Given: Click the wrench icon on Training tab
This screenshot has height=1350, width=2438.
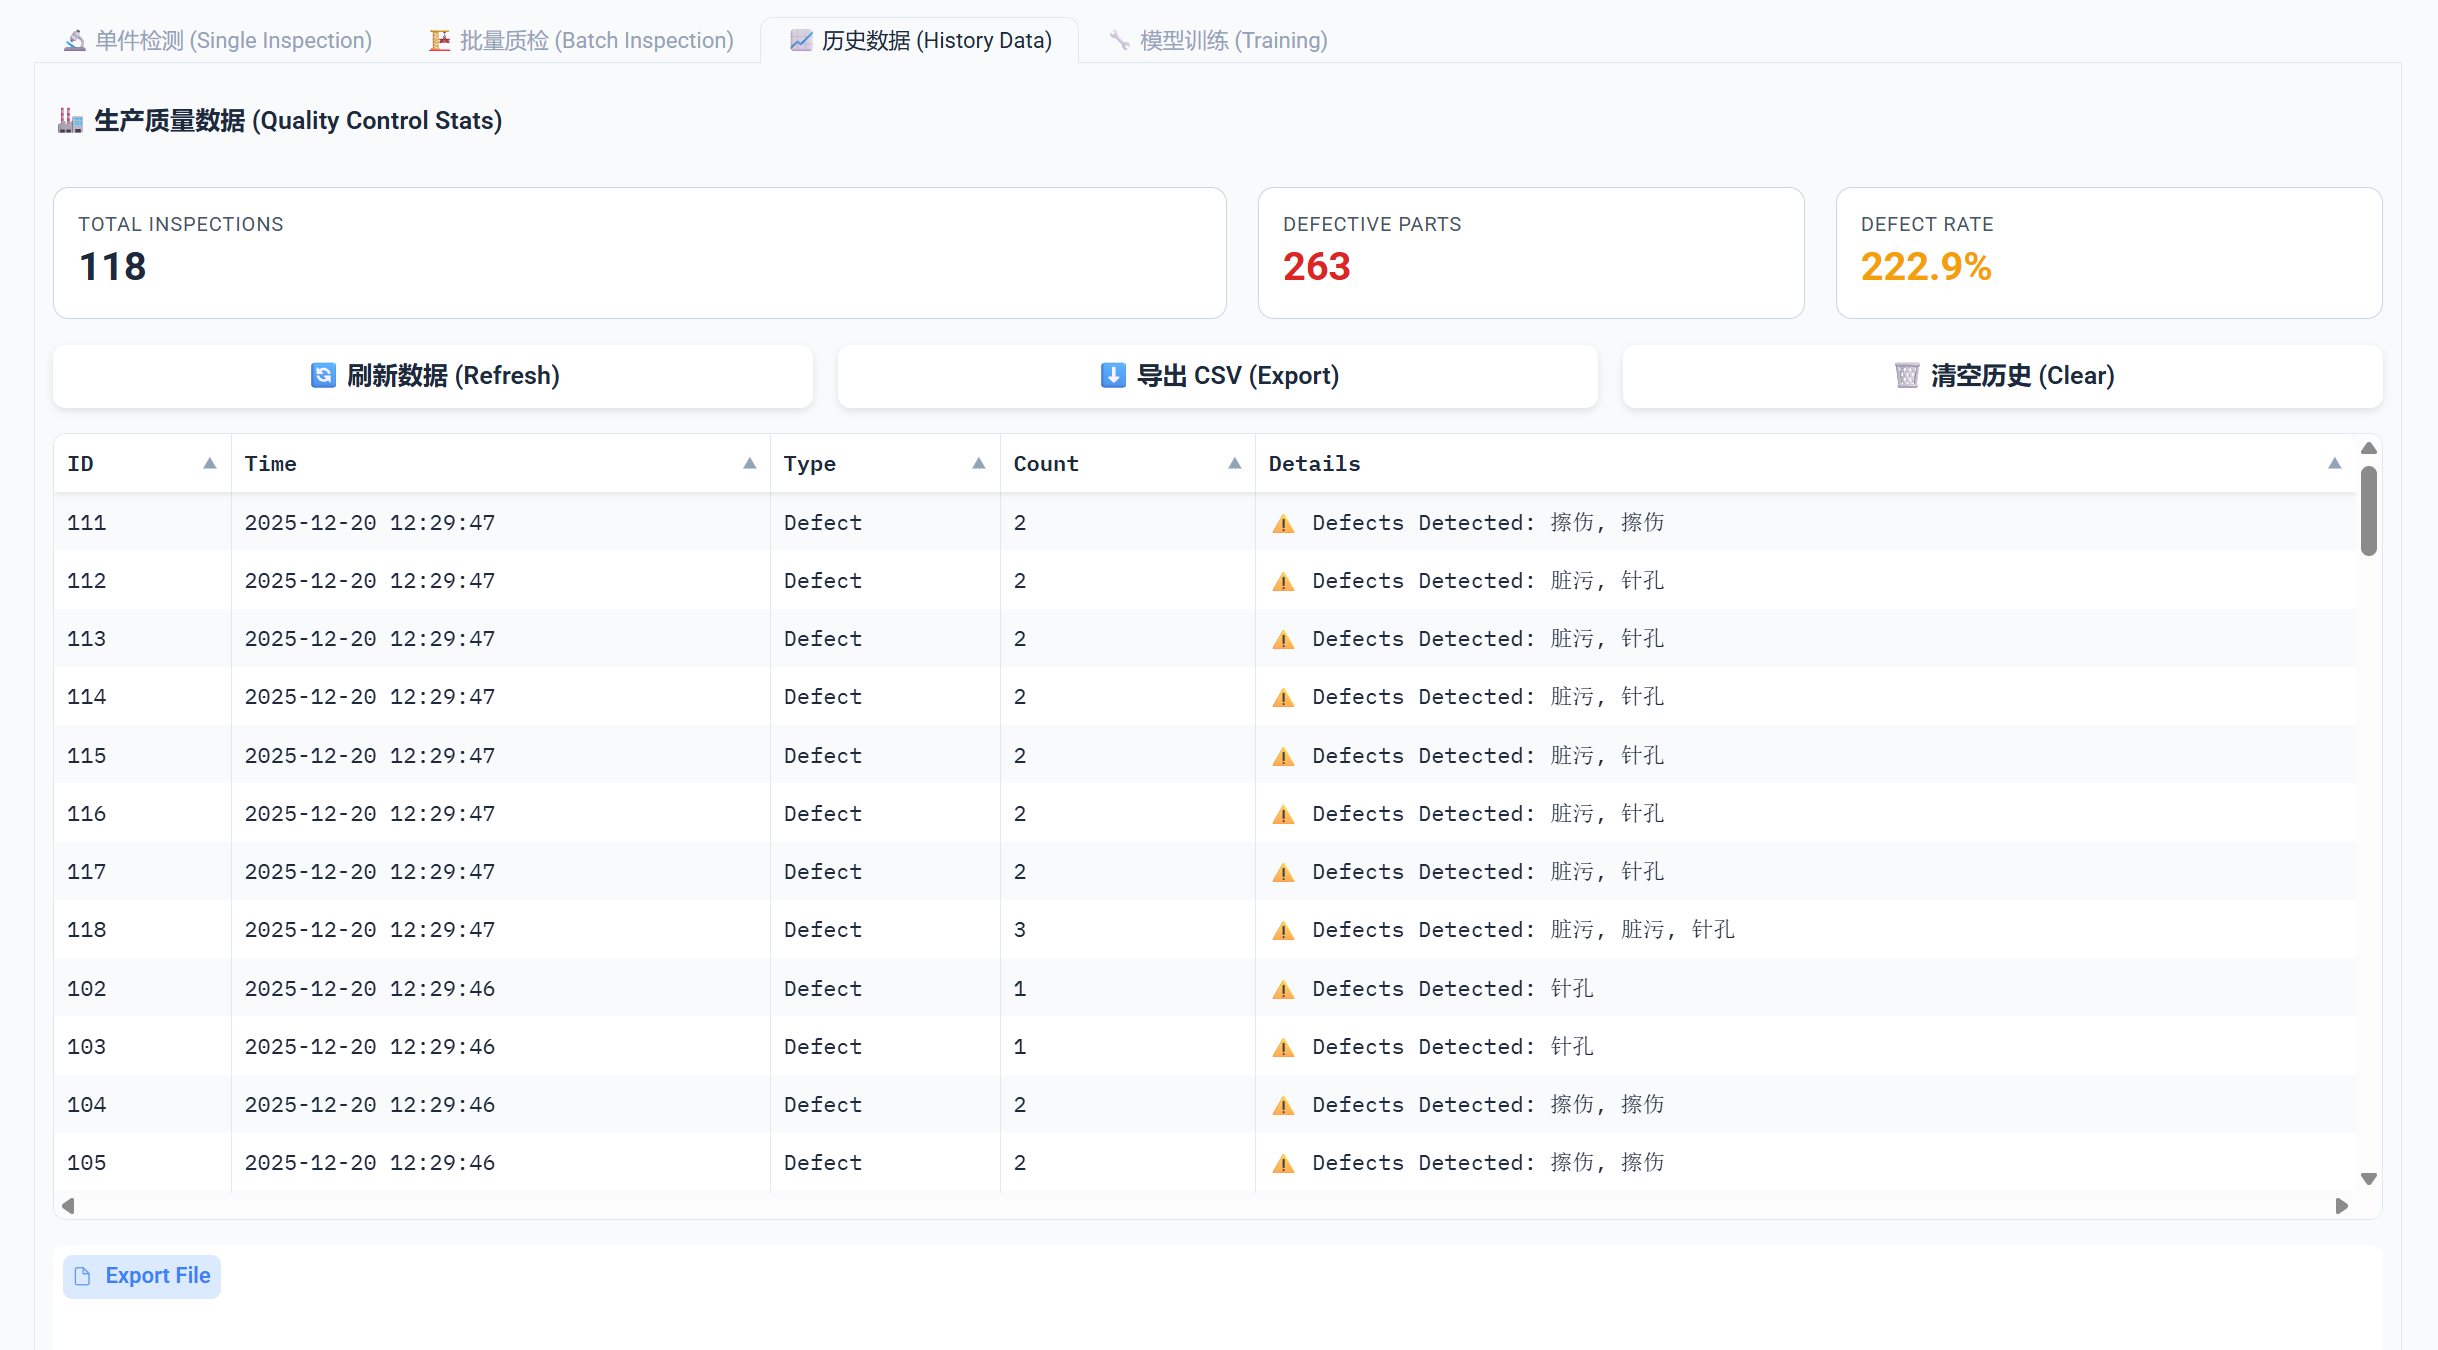Looking at the screenshot, I should click(x=1119, y=41).
